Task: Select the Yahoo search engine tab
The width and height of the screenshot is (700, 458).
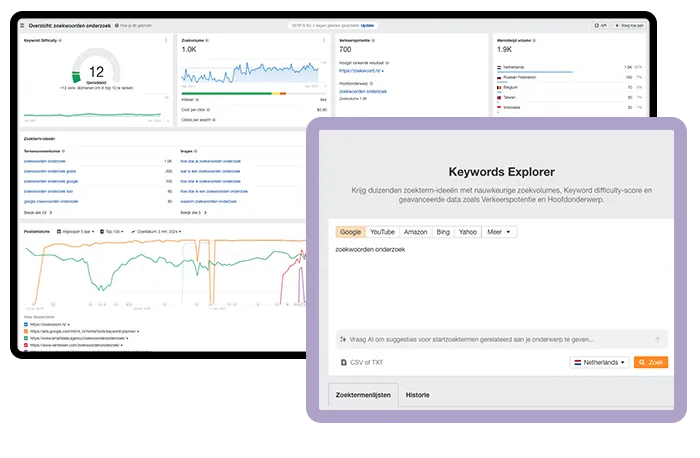Action: pos(468,232)
